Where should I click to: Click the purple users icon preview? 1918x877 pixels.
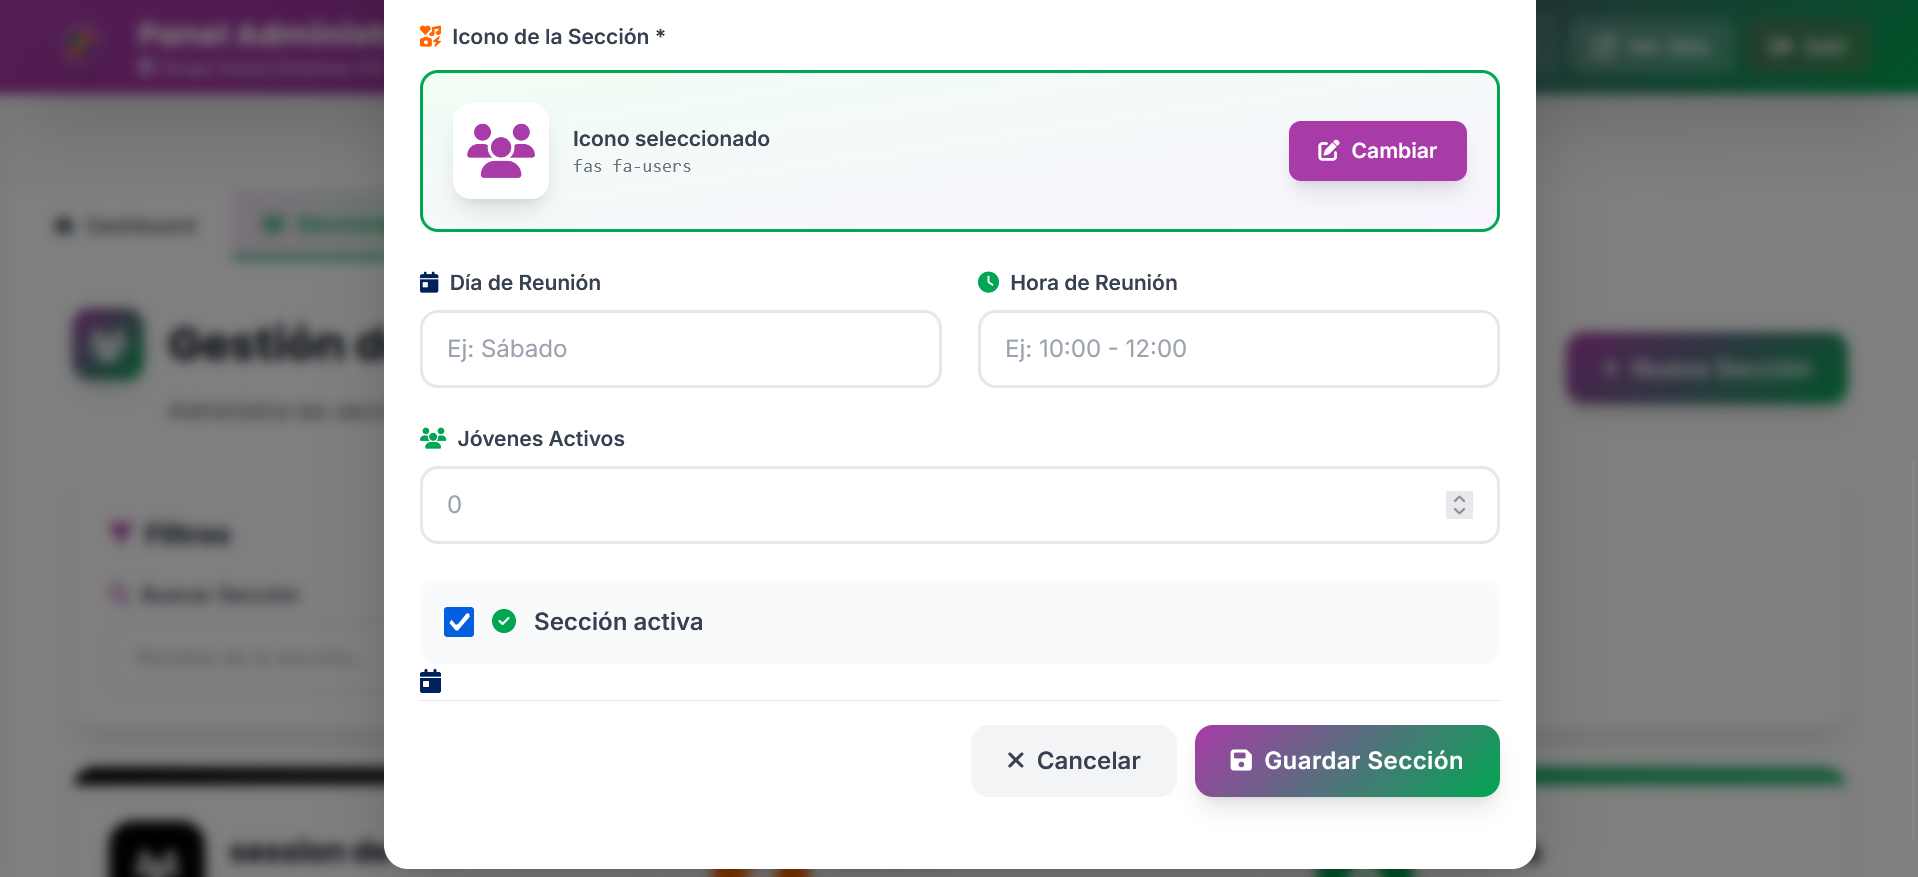(501, 151)
